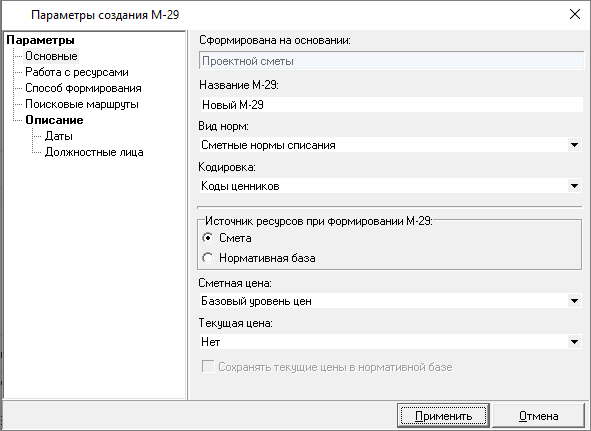The height and width of the screenshot is (431, 591).
Task: Open the Кодировка dropdown list
Action: coord(574,186)
